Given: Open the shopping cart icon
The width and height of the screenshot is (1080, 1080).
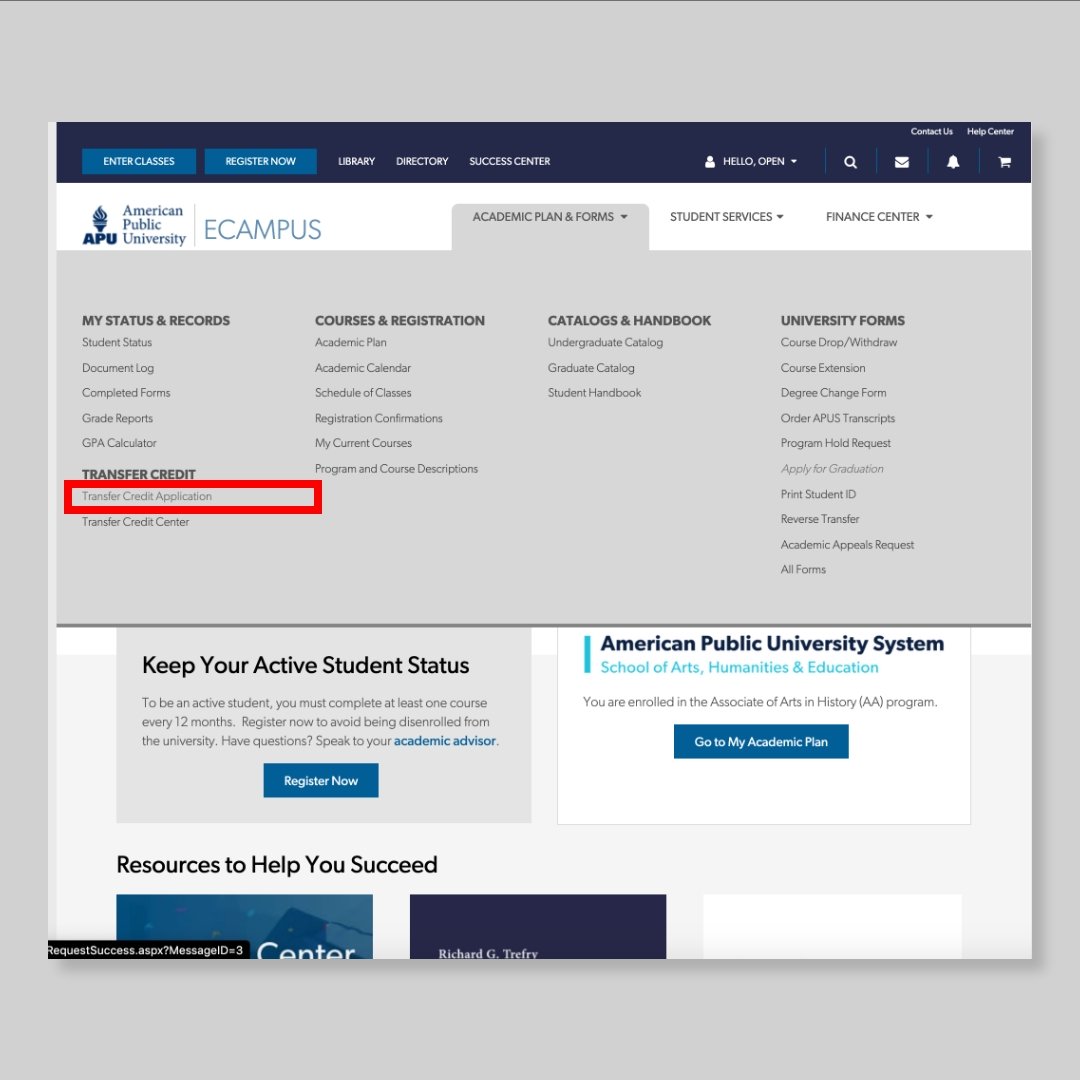Looking at the screenshot, I should click(x=1004, y=162).
